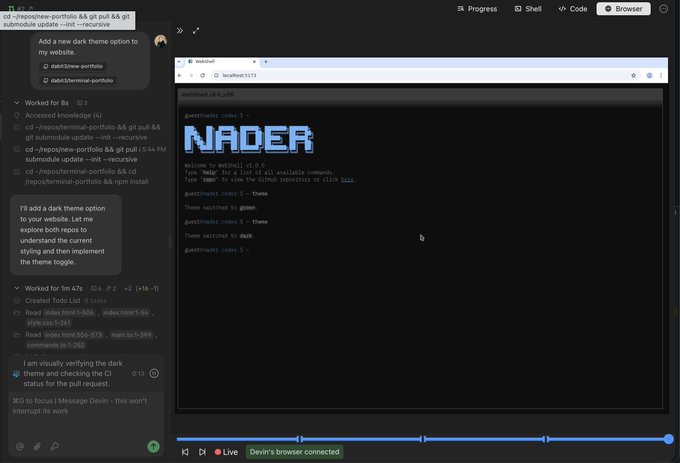This screenshot has width=680, height=463.
Task: Open the dabit3/terminal-portfolio repo chip
Action: point(78,80)
